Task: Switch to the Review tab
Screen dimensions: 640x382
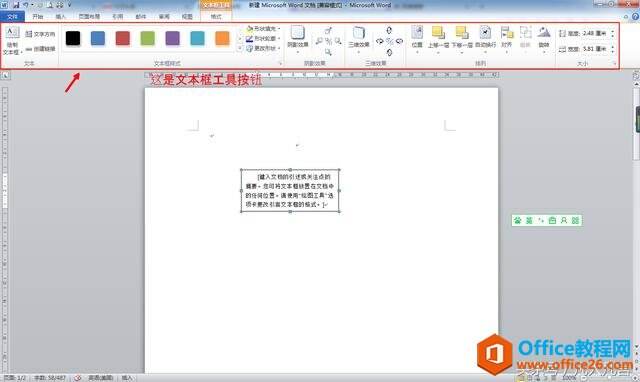Action: [x=164, y=17]
